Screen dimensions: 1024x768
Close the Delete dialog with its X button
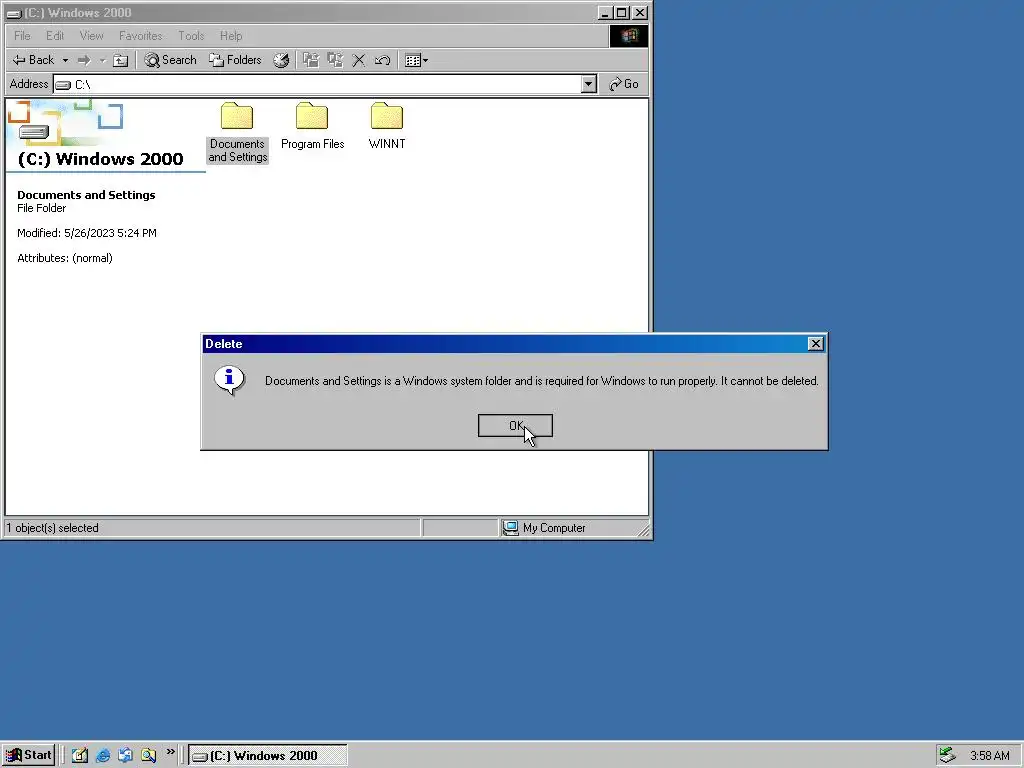click(x=815, y=344)
